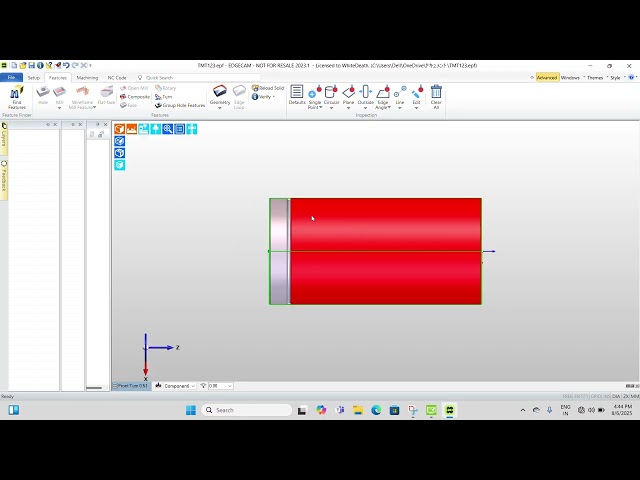This screenshot has height=480, width=640.
Task: Click the Facet Tune button
Action: pyautogui.click(x=131, y=386)
